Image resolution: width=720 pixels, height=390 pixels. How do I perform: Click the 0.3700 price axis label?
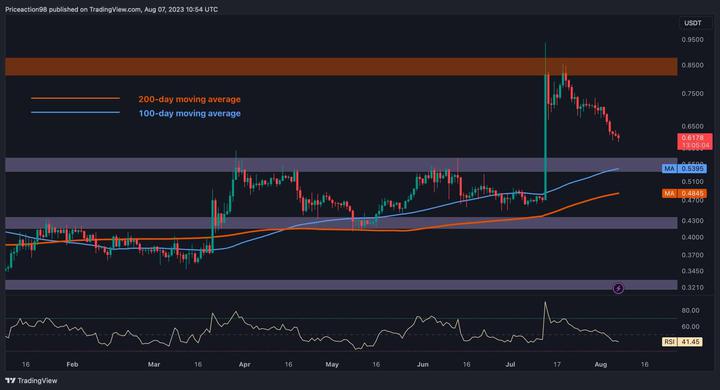pos(692,254)
